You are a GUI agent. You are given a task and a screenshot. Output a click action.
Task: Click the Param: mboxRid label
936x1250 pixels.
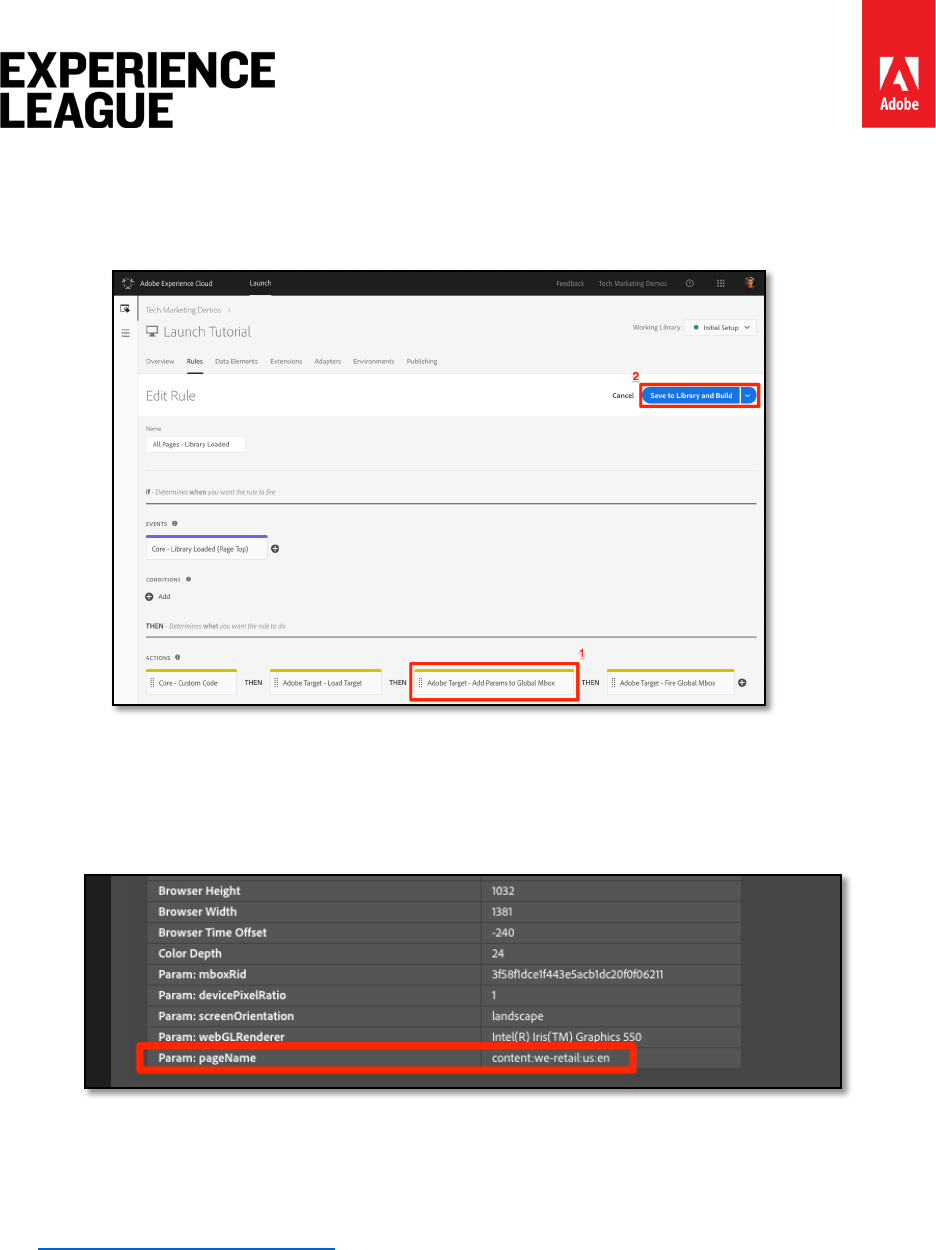point(201,974)
